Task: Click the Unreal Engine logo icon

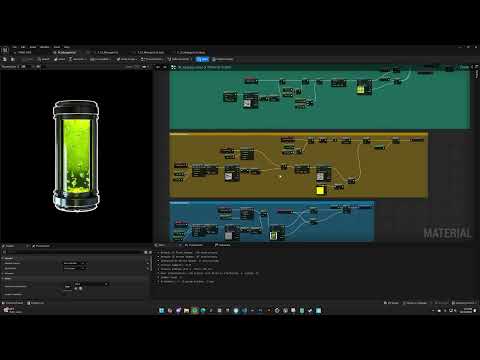Action: (5, 50)
